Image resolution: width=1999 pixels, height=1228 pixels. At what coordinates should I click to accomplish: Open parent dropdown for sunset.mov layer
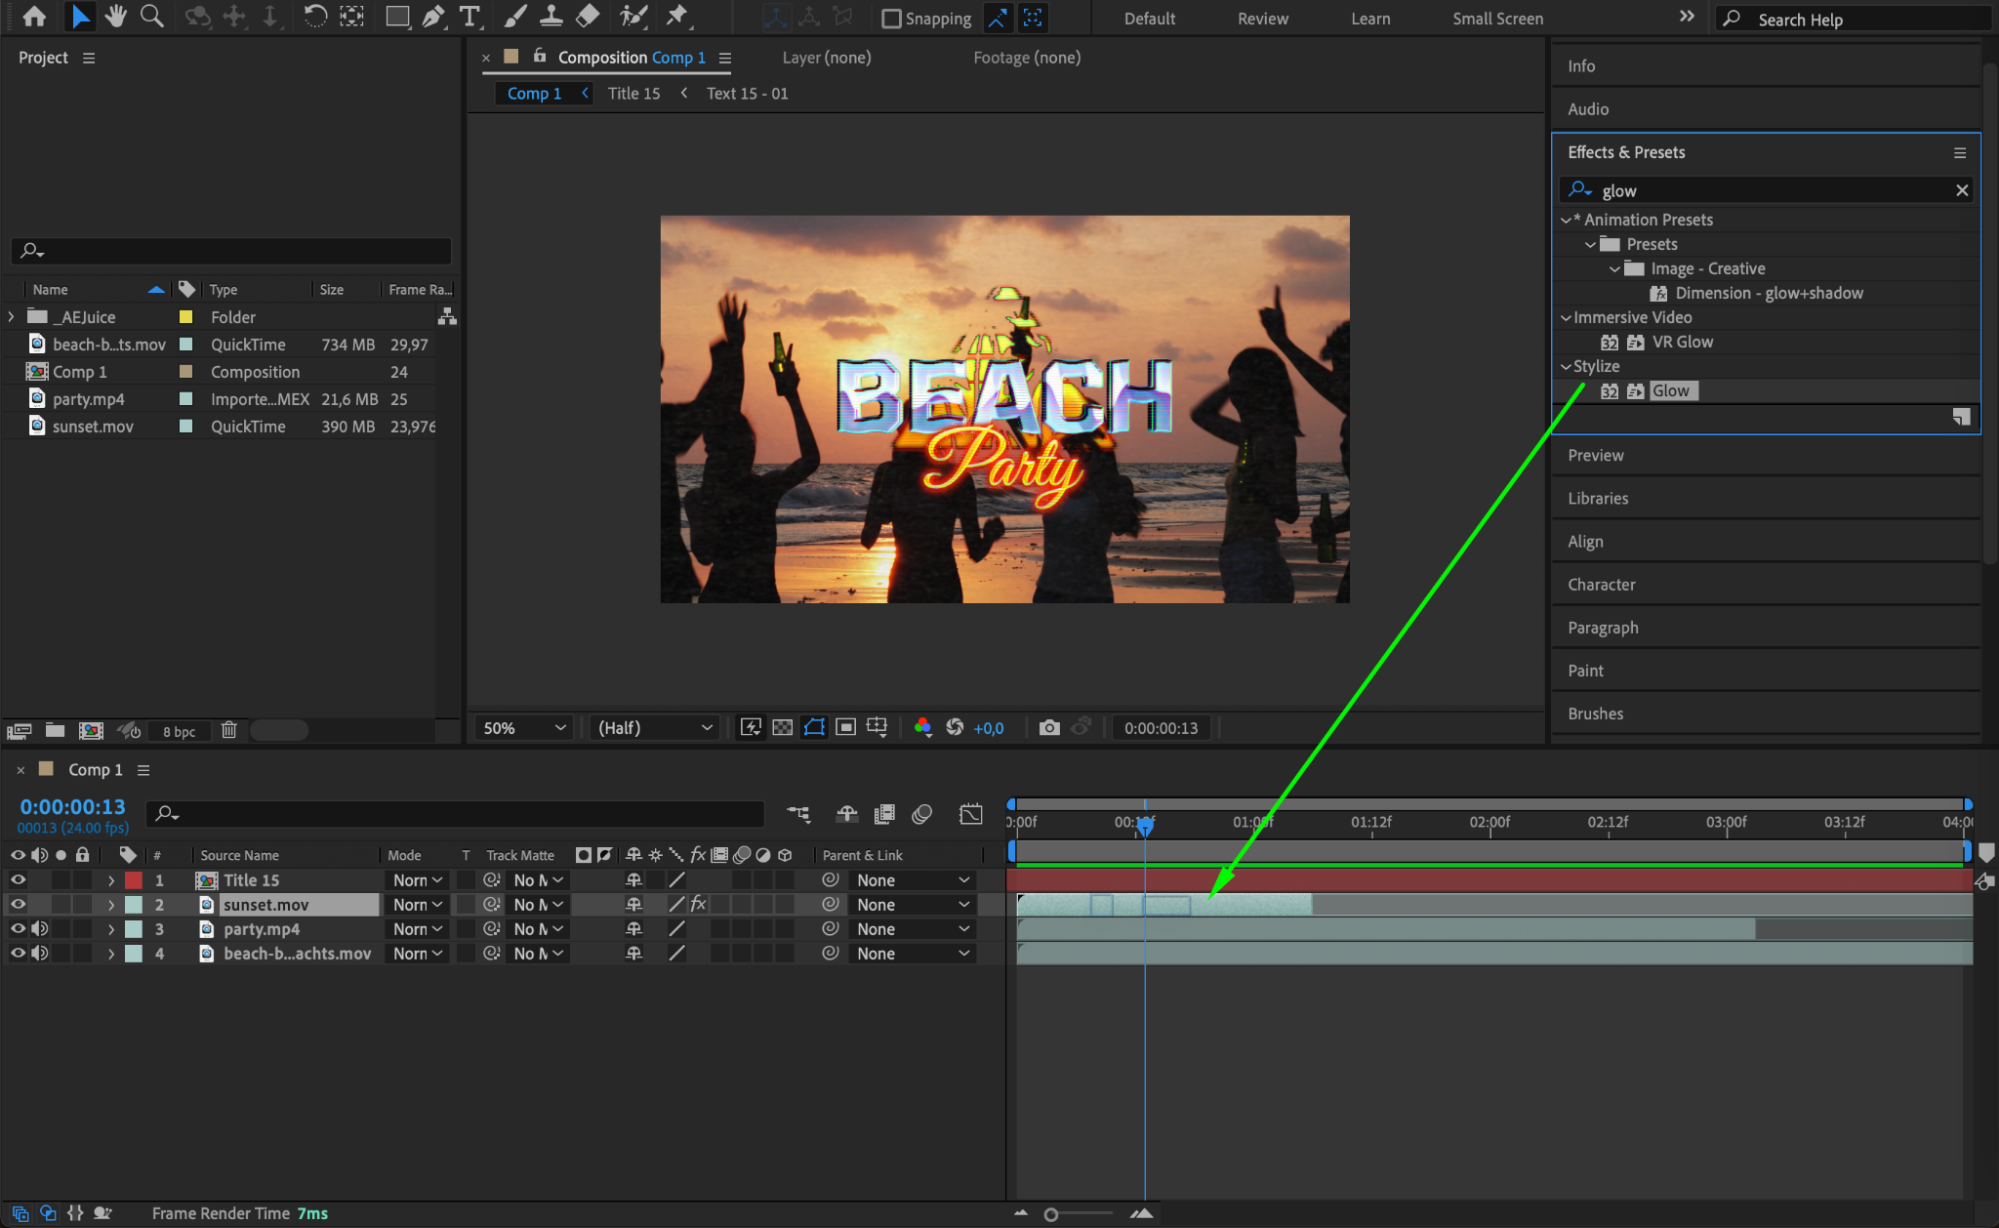pyautogui.click(x=912, y=904)
